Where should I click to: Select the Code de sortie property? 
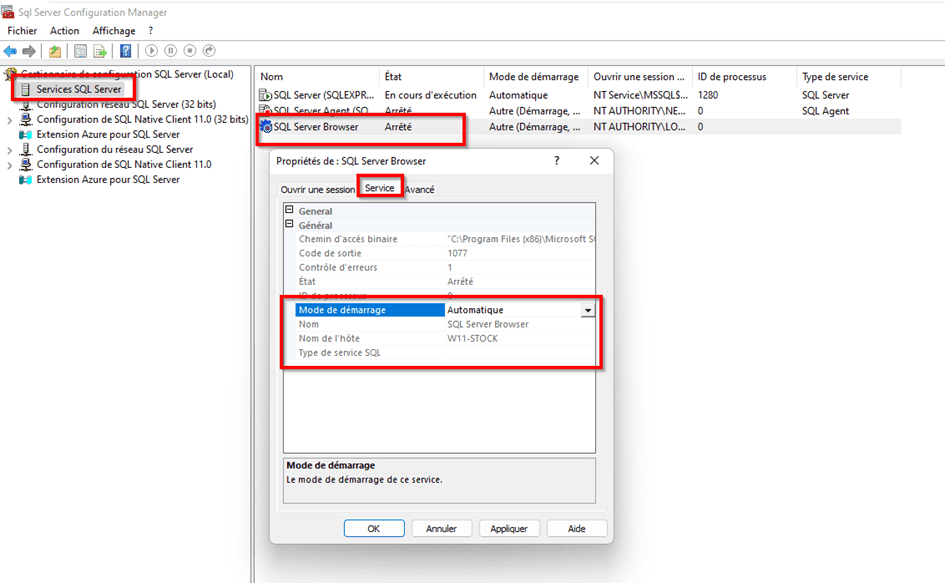tap(330, 253)
